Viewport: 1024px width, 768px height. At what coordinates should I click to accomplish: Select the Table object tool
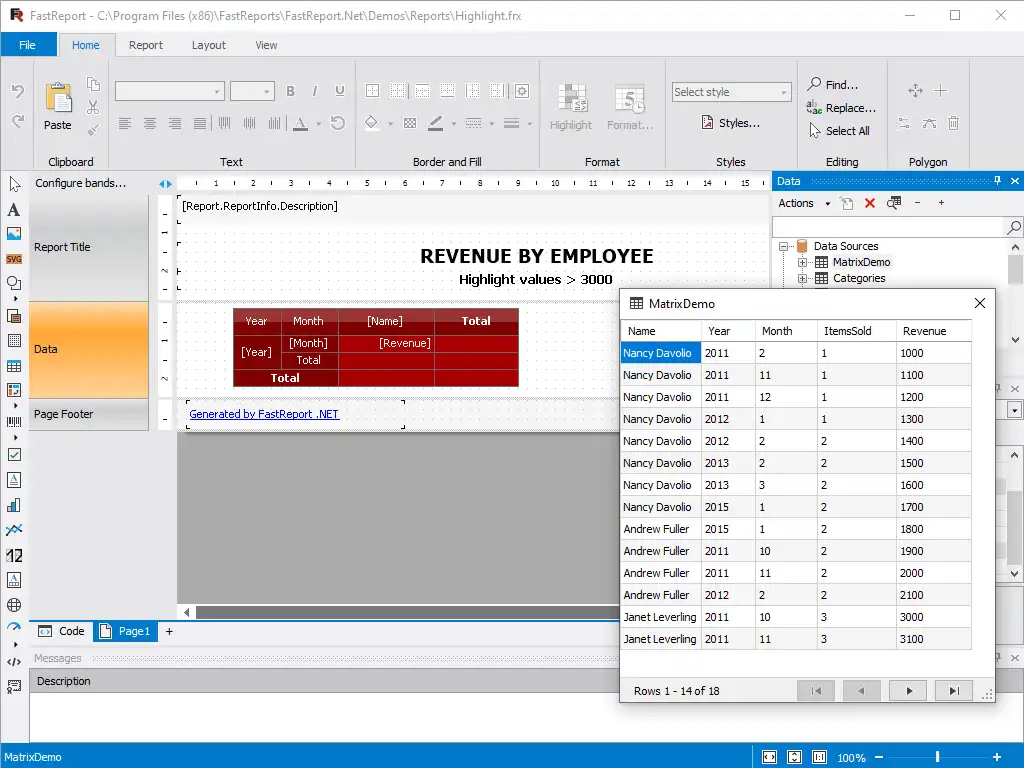pyautogui.click(x=14, y=366)
